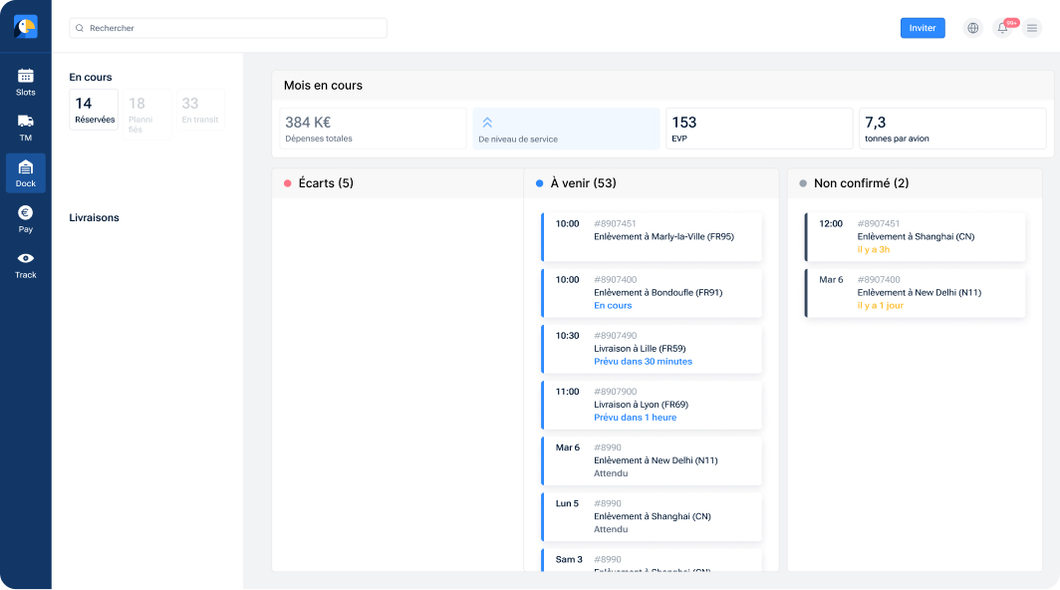Select the 14 Réservées tab
This screenshot has height=590, width=1060.
point(94,109)
